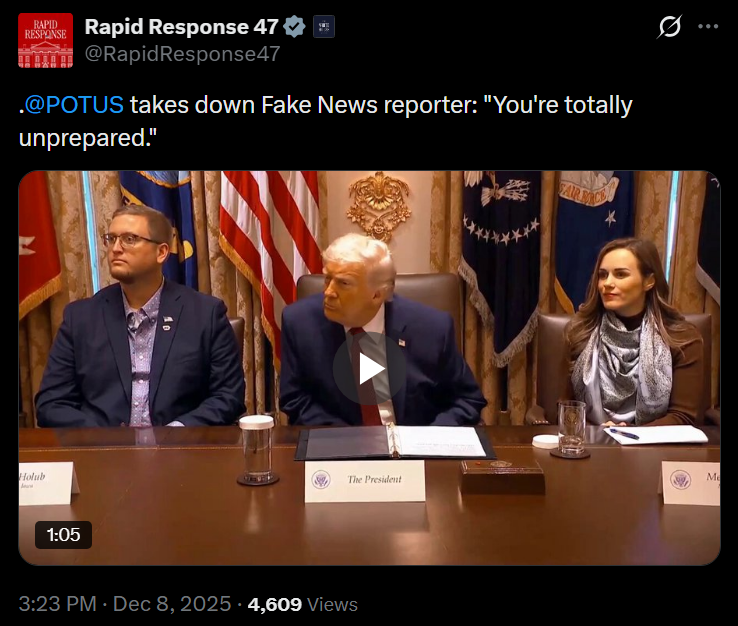Click the gold wall ornament above the center chair
The height and width of the screenshot is (626, 738).
point(379,203)
